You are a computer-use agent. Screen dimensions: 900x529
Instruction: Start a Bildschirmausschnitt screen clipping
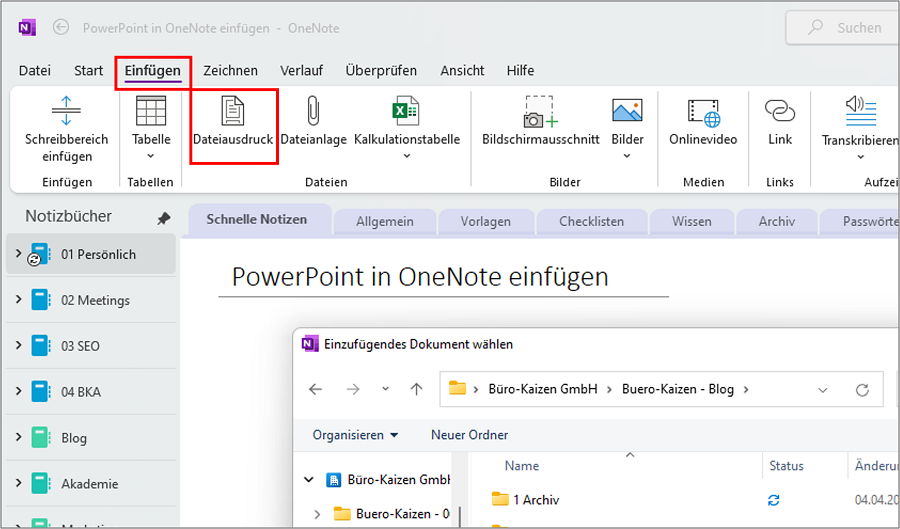[x=540, y=111]
